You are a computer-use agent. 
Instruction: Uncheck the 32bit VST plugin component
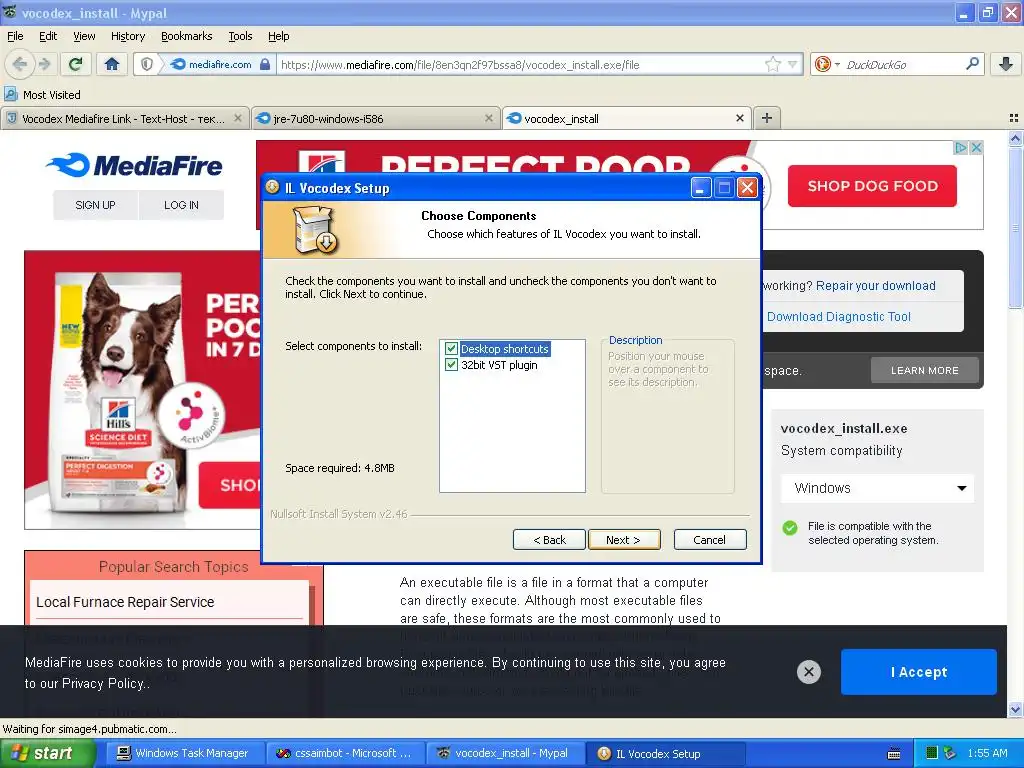451,364
